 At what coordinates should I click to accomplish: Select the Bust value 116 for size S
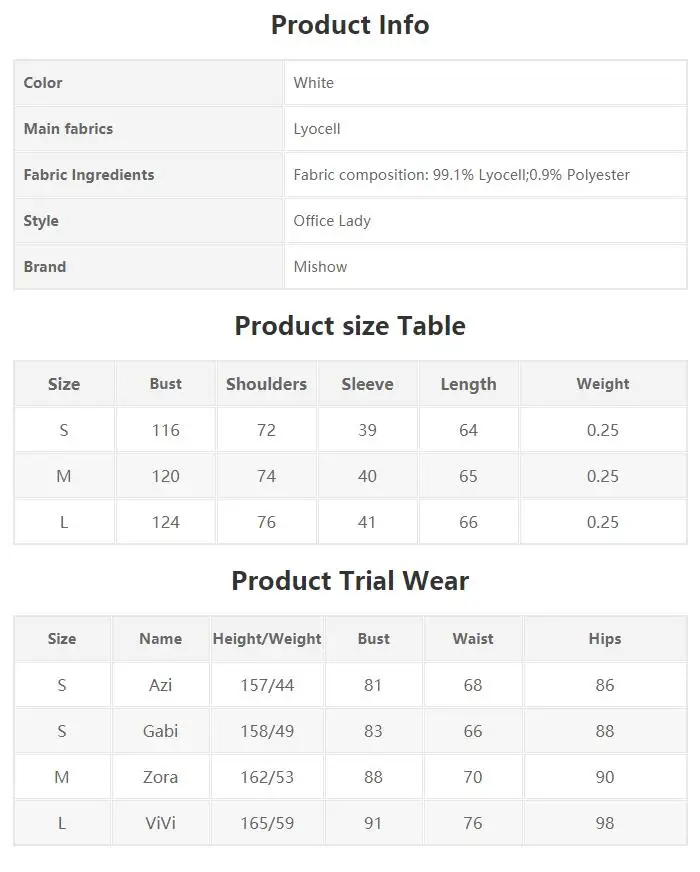coord(166,430)
